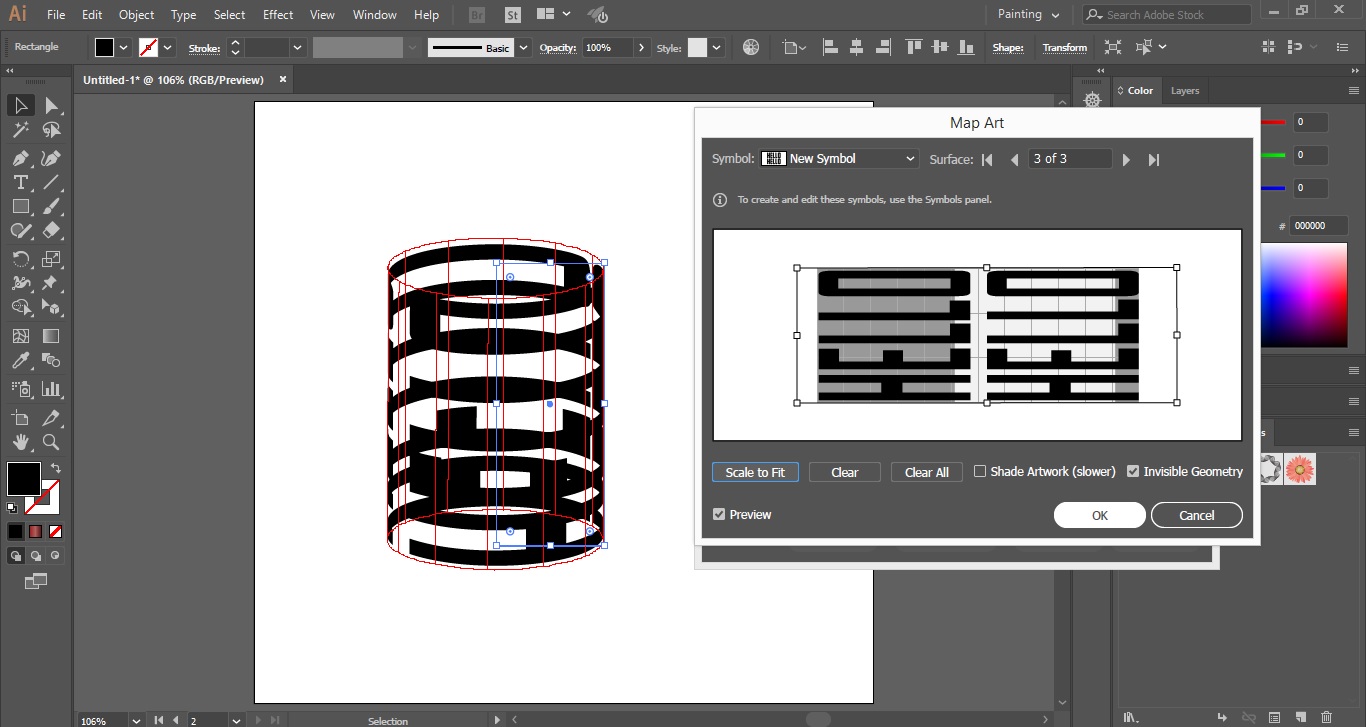Click the Horizontal Align Center icon
Viewport: 1366px width, 727px height.
[x=857, y=46]
